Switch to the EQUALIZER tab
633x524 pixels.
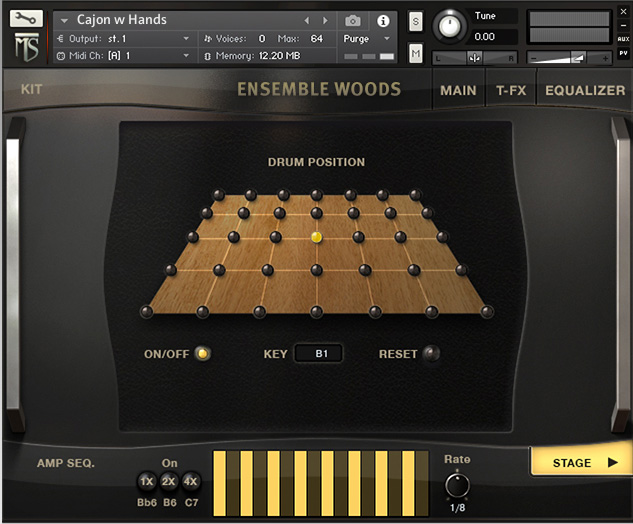(585, 90)
